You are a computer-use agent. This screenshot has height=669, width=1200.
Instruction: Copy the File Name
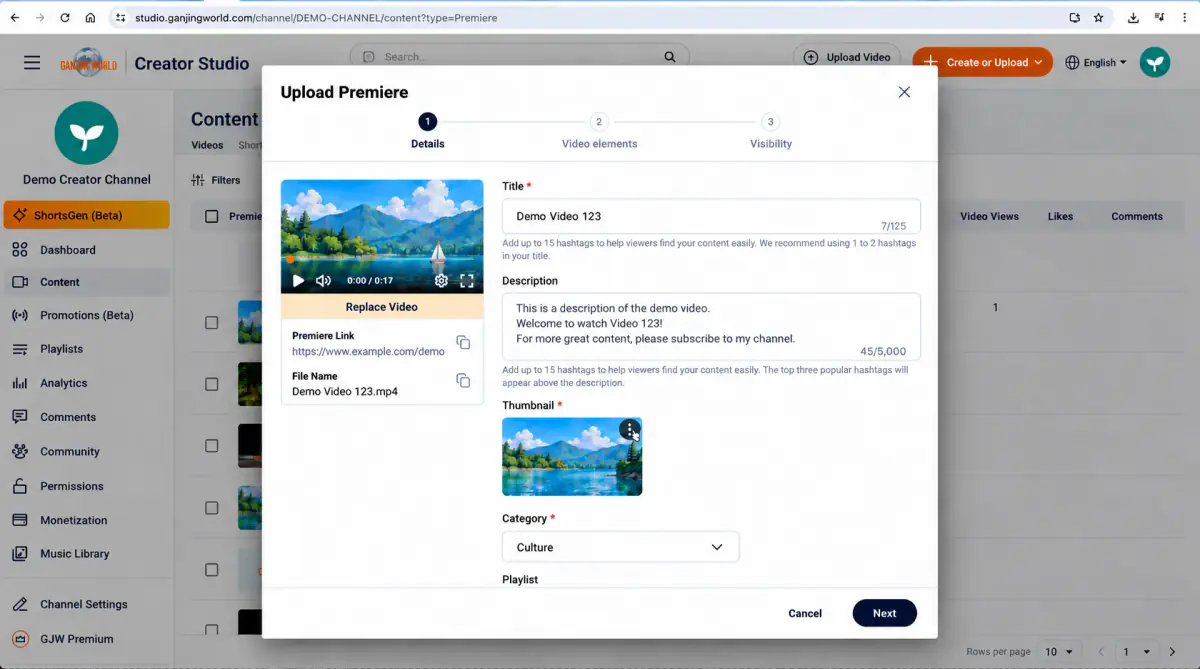(x=463, y=381)
